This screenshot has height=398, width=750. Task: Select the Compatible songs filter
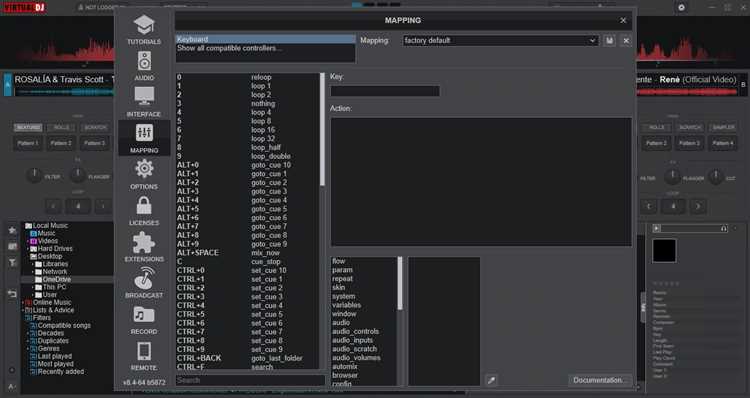pyautogui.click(x=64, y=325)
